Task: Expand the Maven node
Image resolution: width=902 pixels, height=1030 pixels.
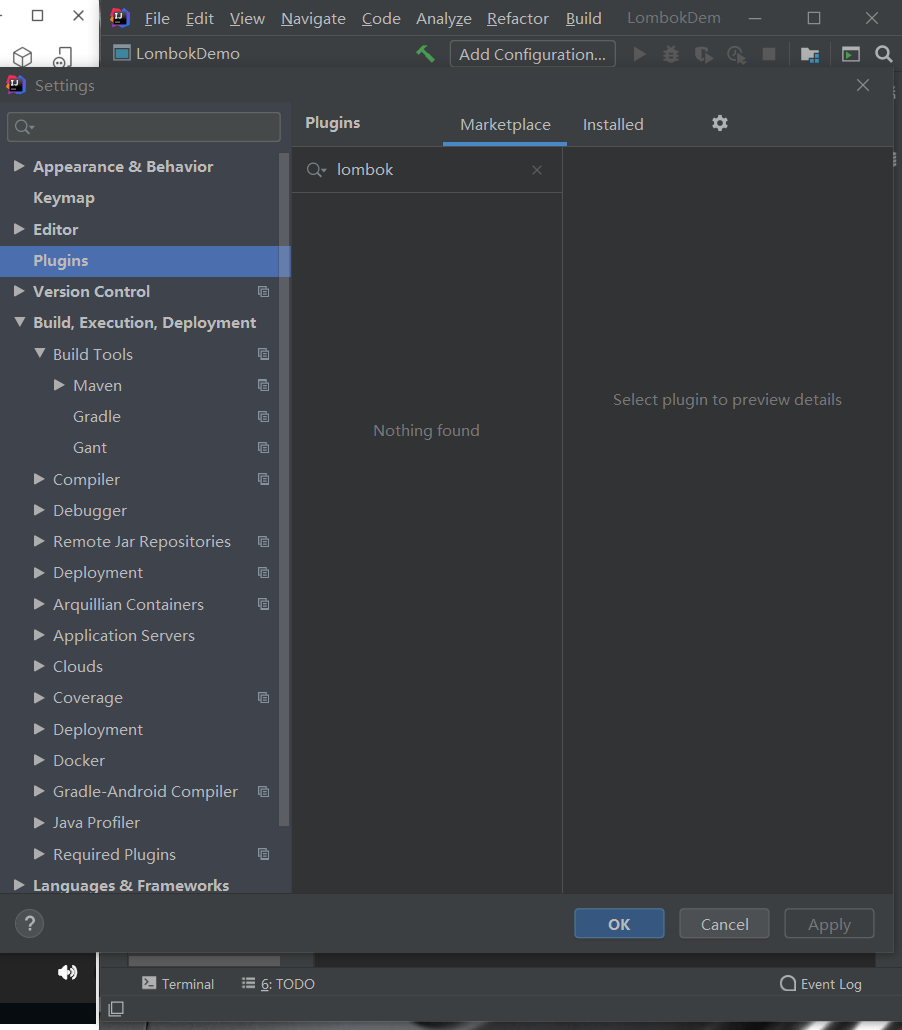Action: coord(59,385)
